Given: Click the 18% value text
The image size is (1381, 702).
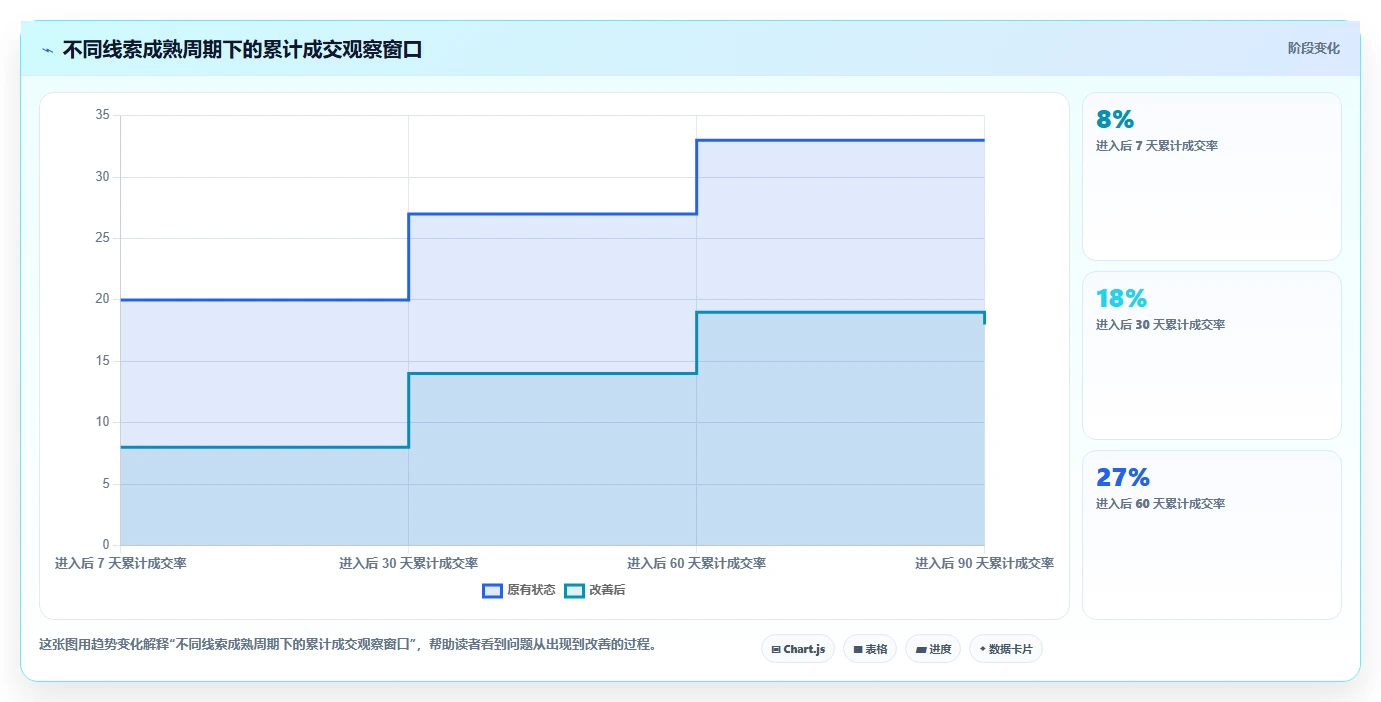Looking at the screenshot, I should click(1121, 299).
